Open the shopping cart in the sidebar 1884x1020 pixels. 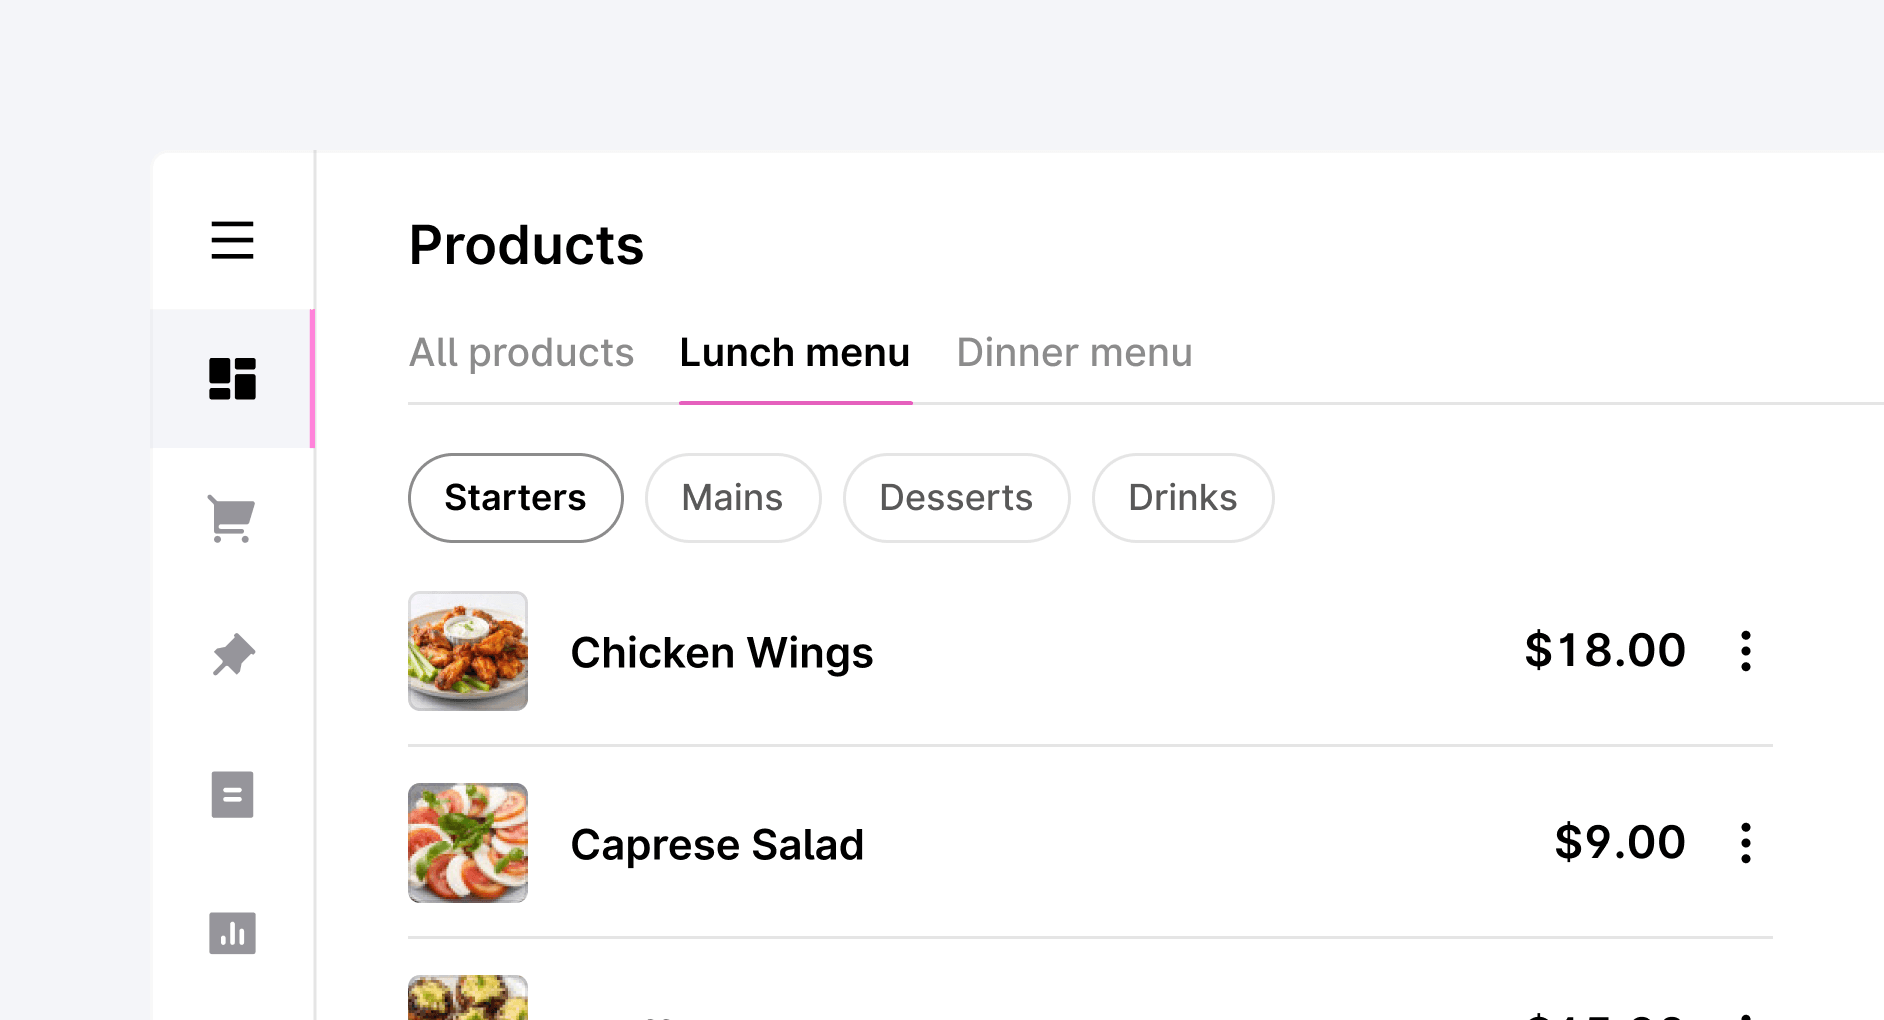point(232,517)
